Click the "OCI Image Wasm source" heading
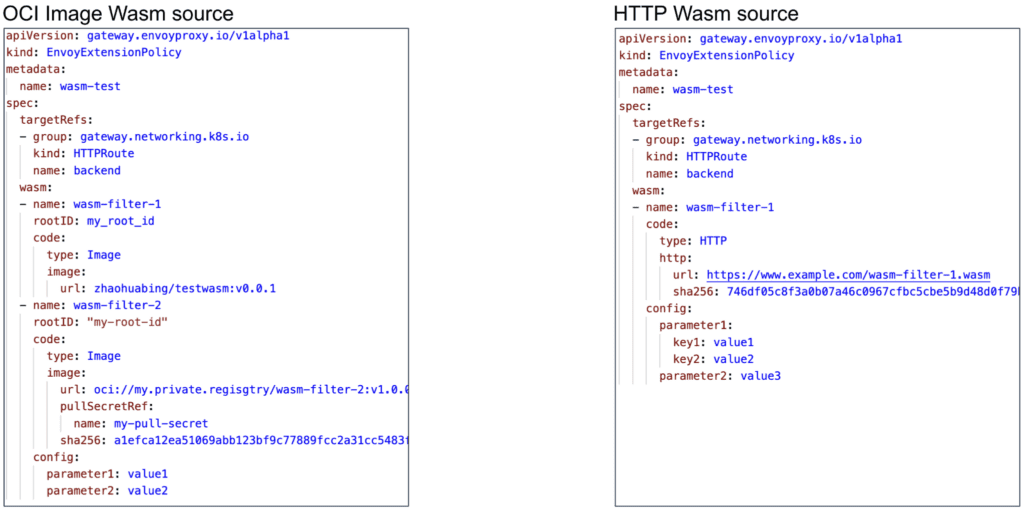Screen dimensions: 1024x510 click(x=119, y=13)
